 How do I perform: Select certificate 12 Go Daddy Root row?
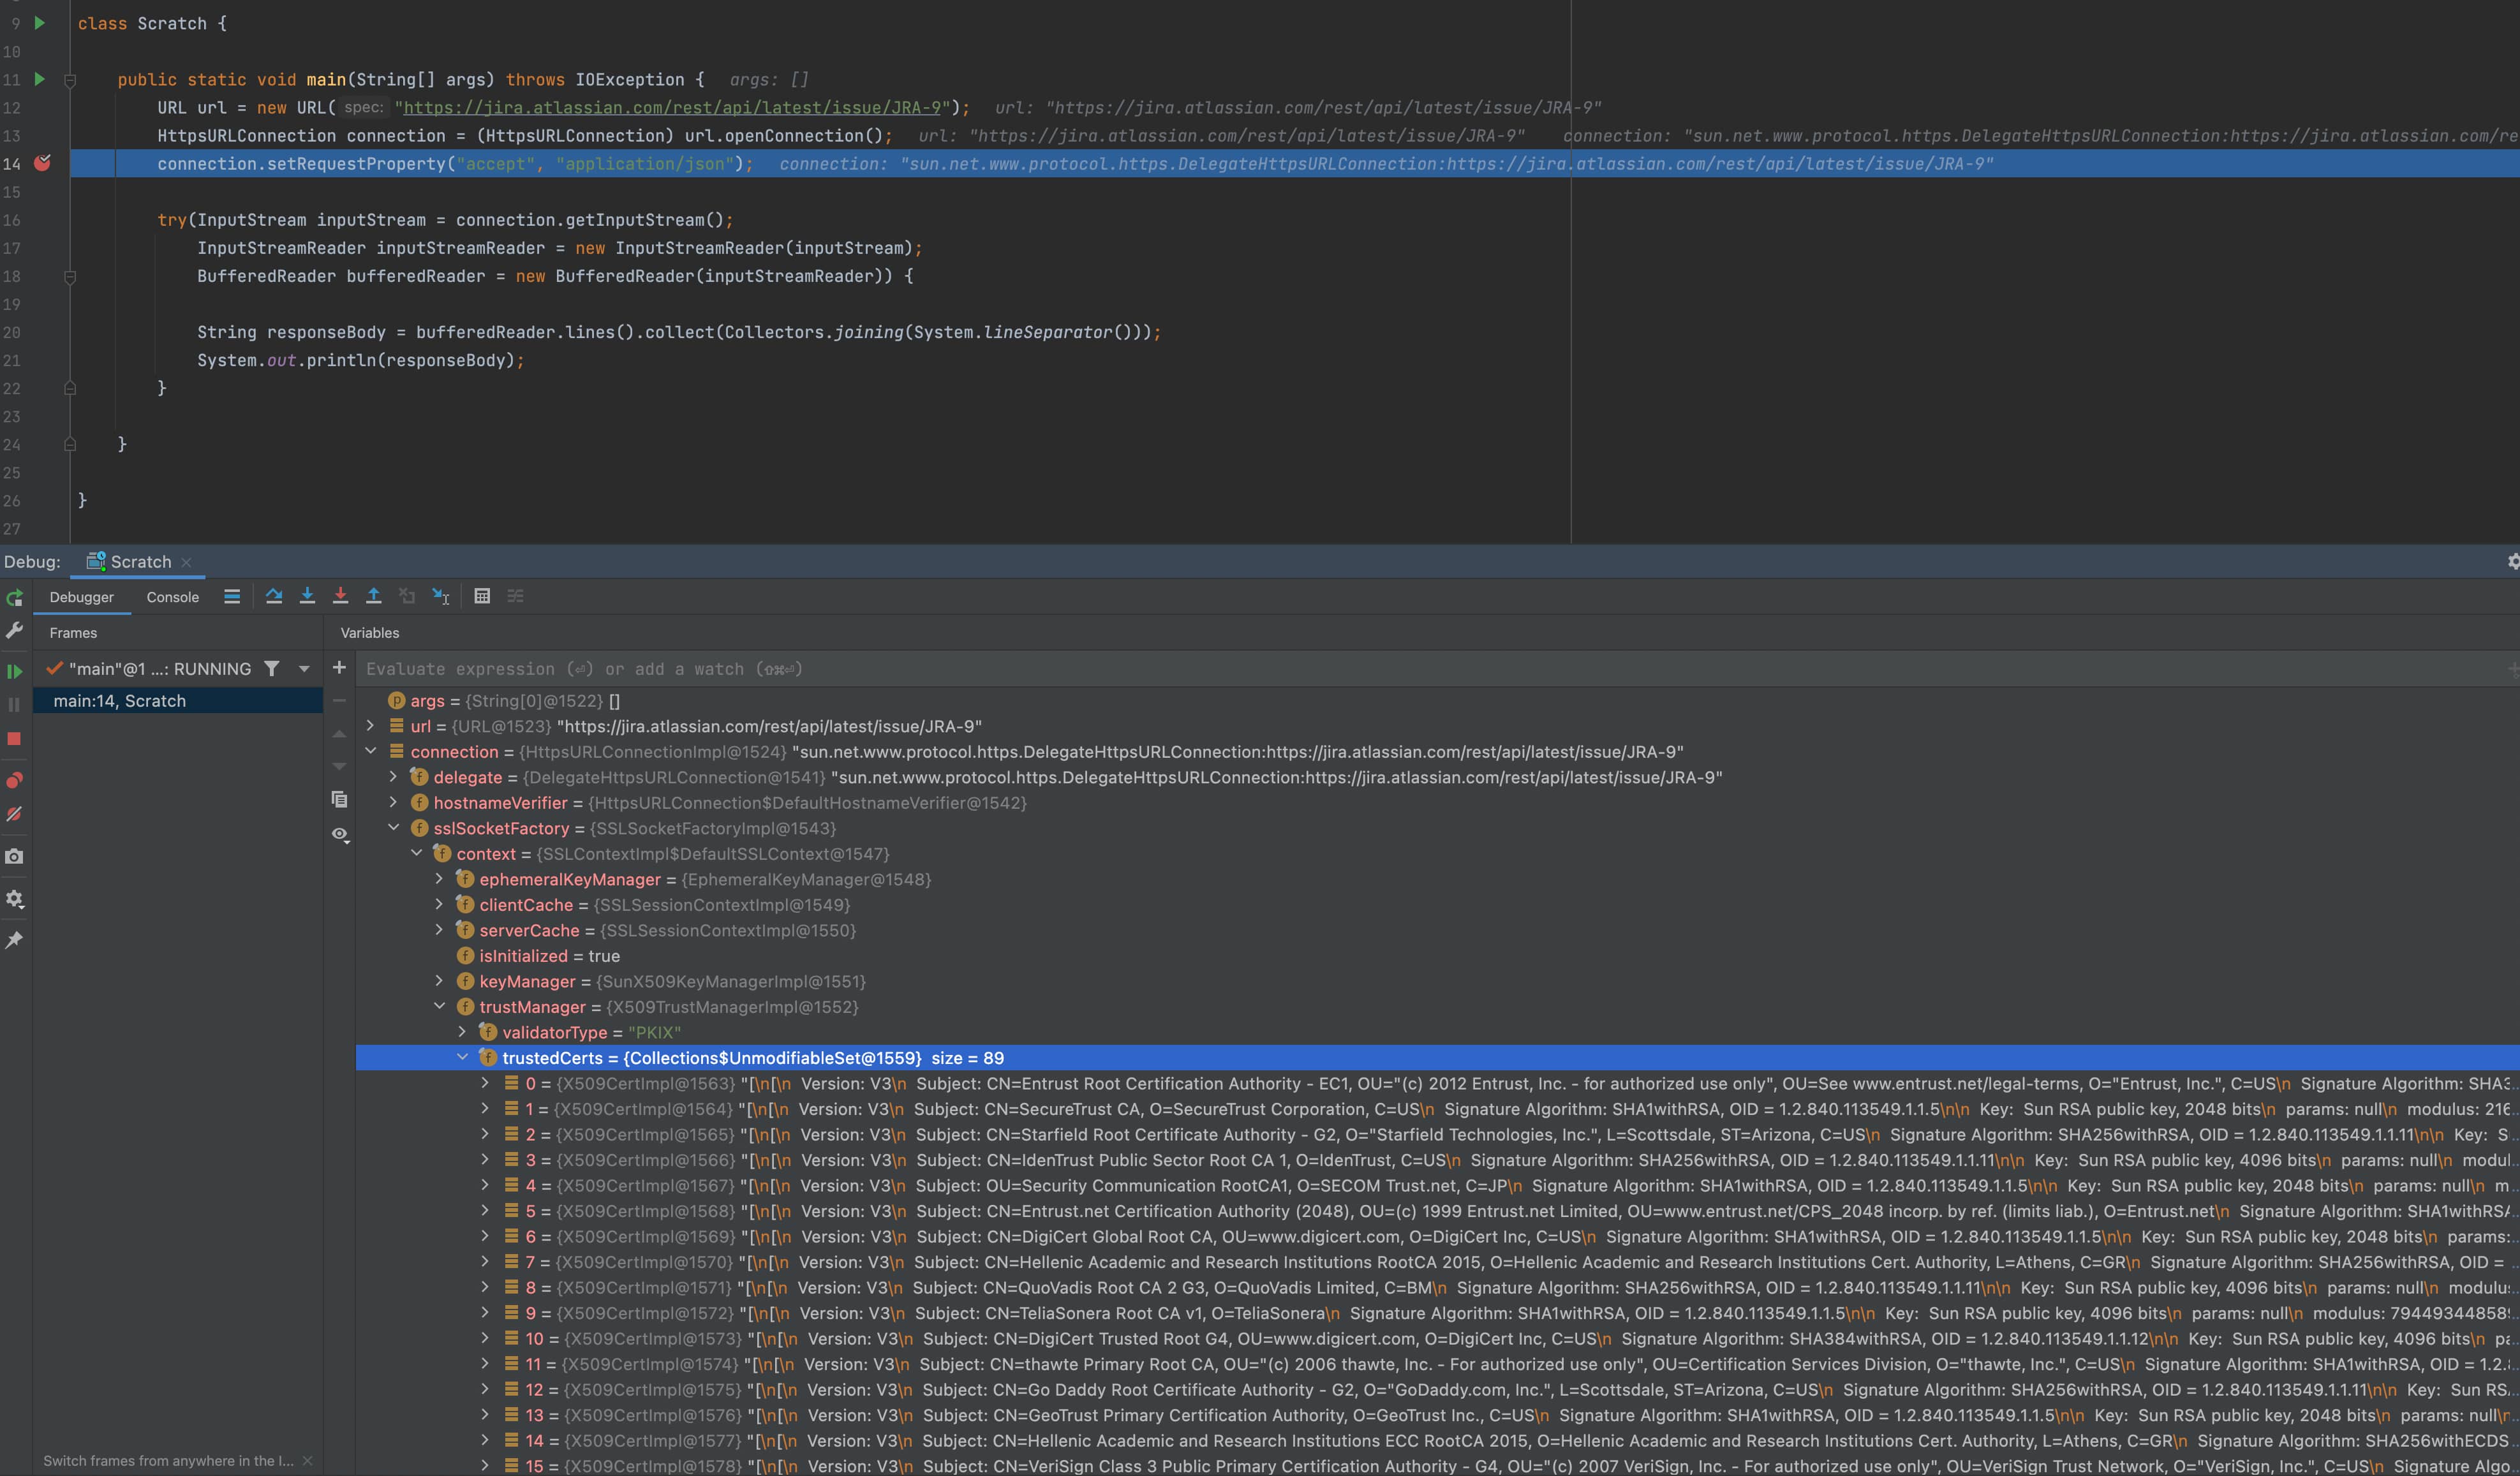coord(1438,1390)
